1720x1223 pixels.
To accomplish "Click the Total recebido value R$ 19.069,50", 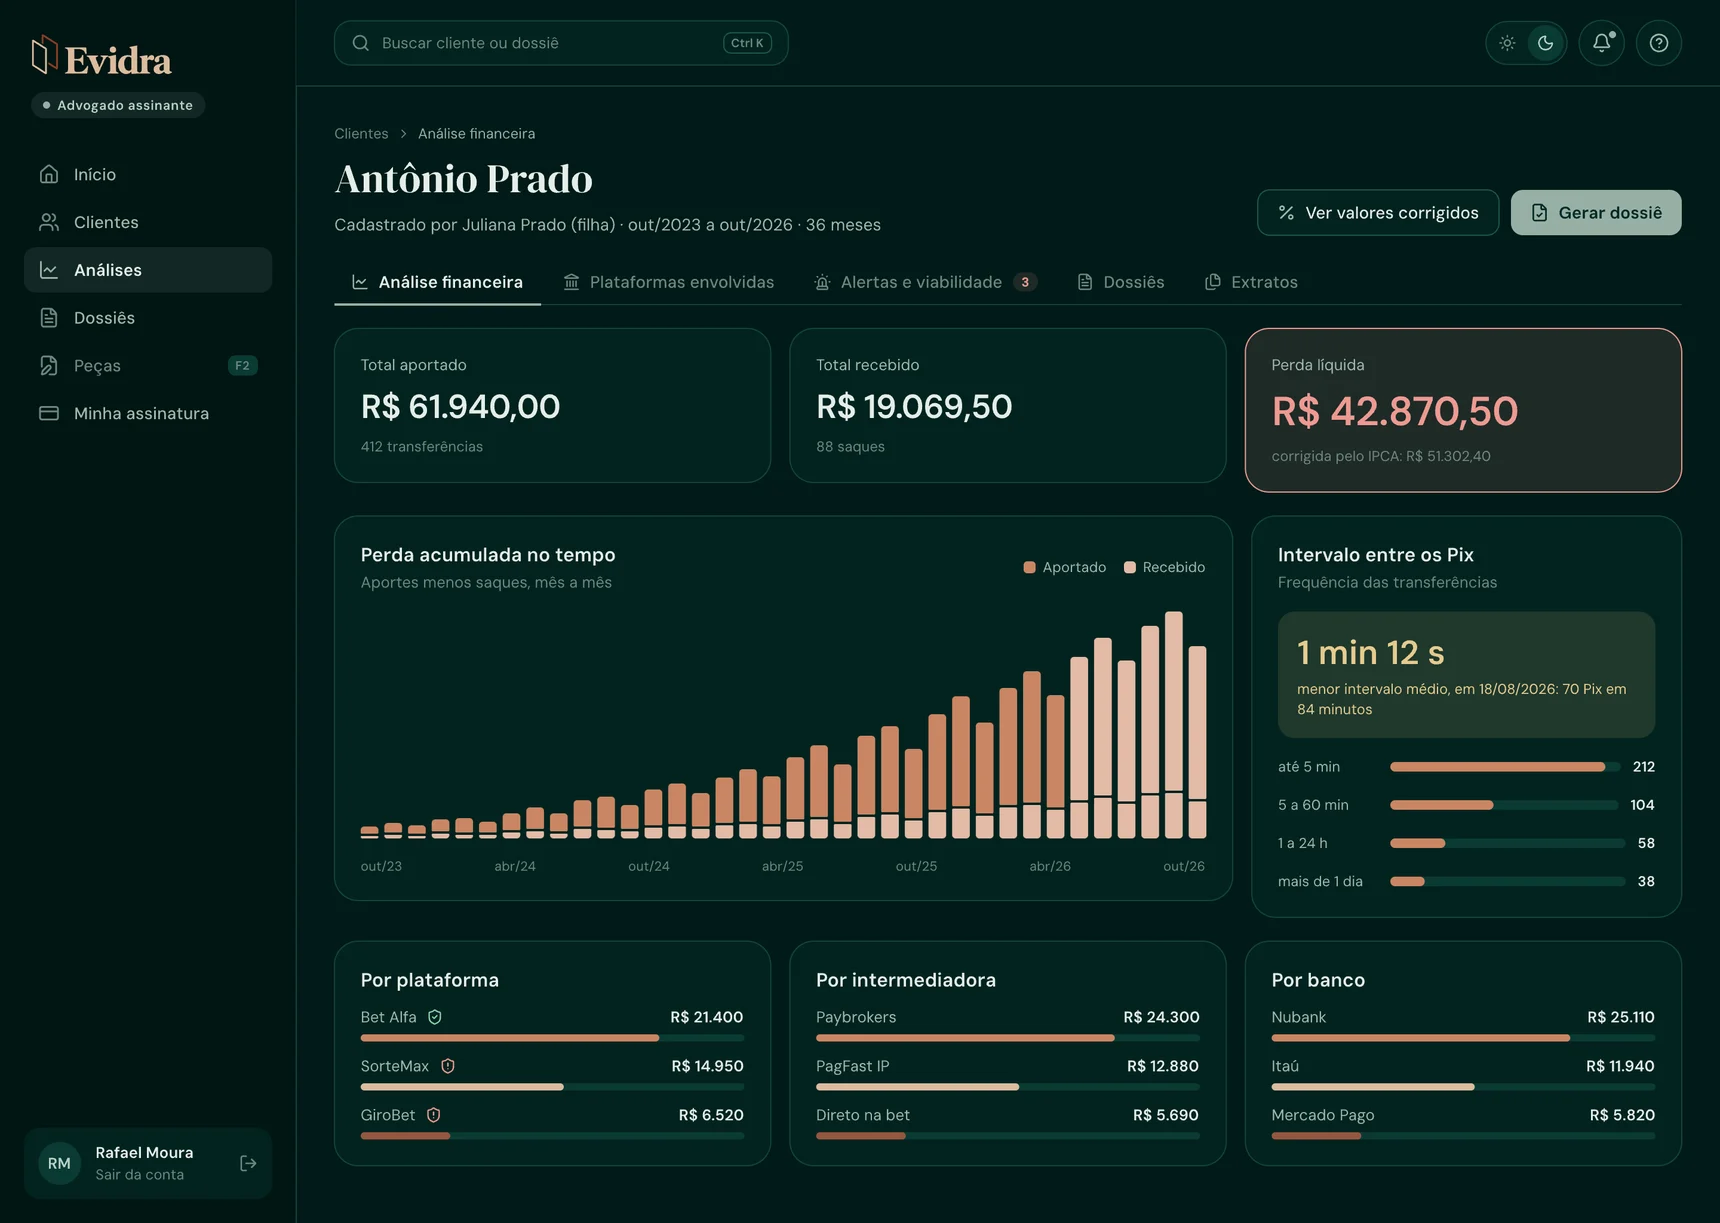I will click(x=914, y=407).
